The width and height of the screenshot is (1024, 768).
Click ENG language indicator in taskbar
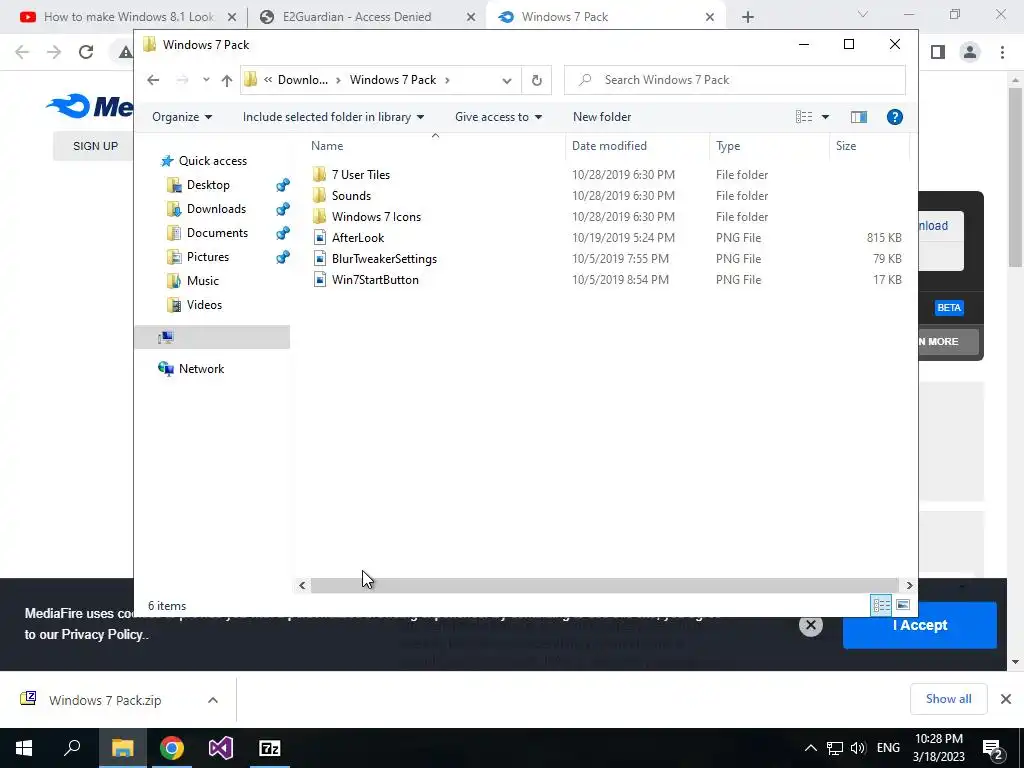click(888, 748)
